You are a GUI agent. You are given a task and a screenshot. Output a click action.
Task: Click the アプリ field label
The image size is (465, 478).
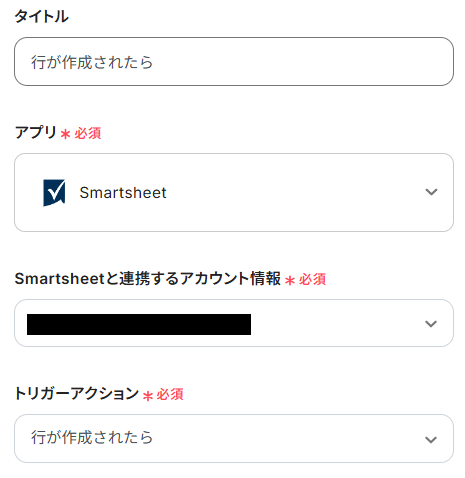pyautogui.click(x=36, y=132)
